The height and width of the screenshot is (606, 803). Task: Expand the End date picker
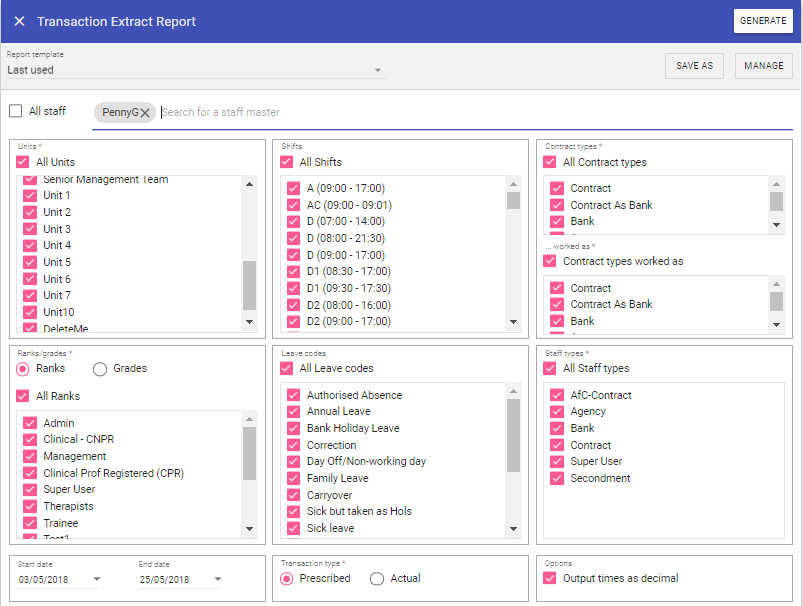coord(217,579)
